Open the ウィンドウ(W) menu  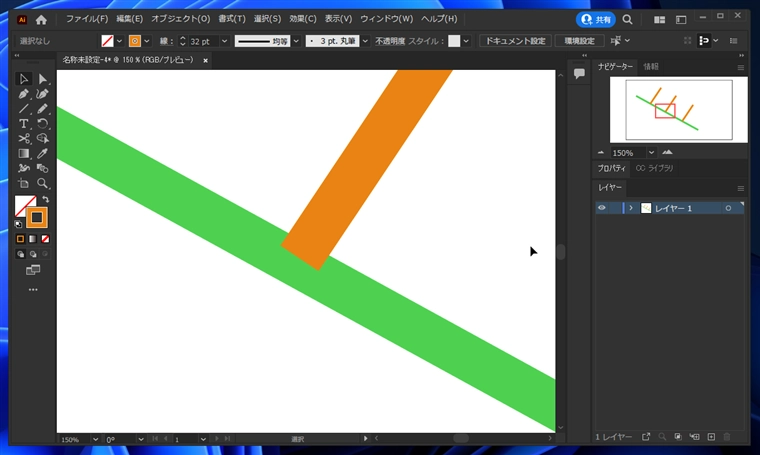click(x=386, y=19)
